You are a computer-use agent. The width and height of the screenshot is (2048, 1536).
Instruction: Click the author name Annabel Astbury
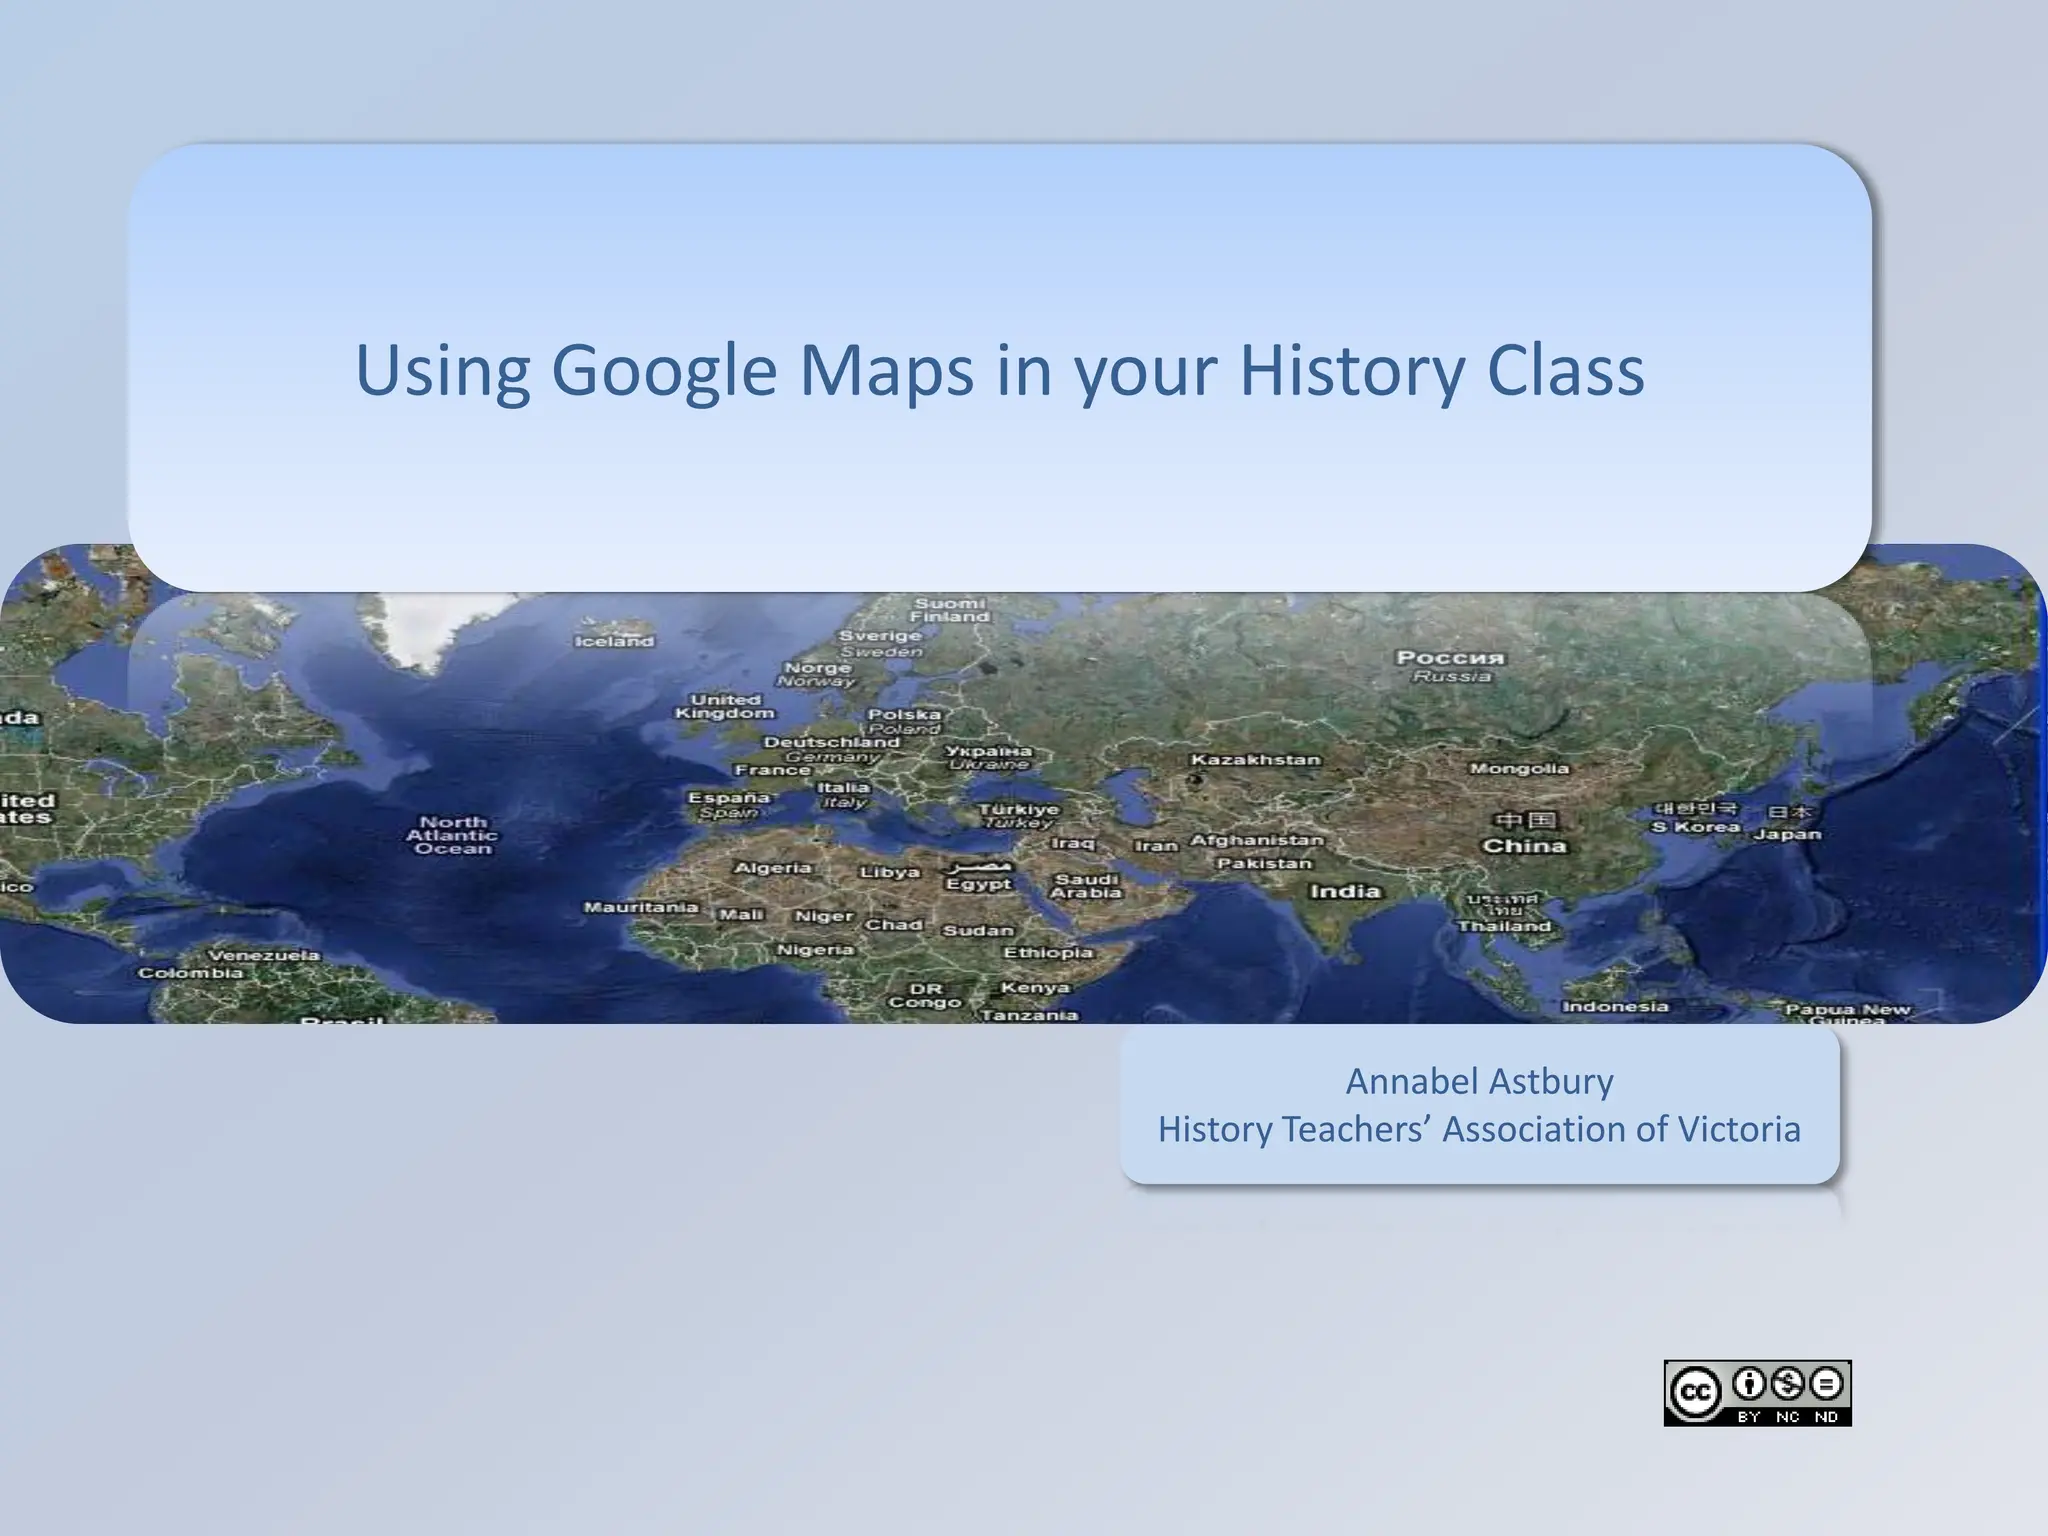[1479, 1081]
